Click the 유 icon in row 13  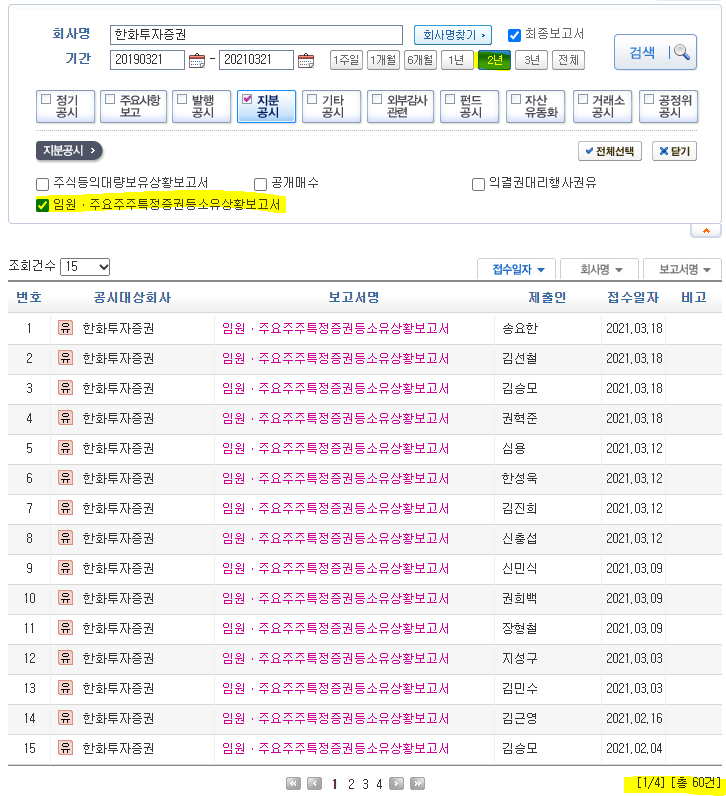click(65, 688)
